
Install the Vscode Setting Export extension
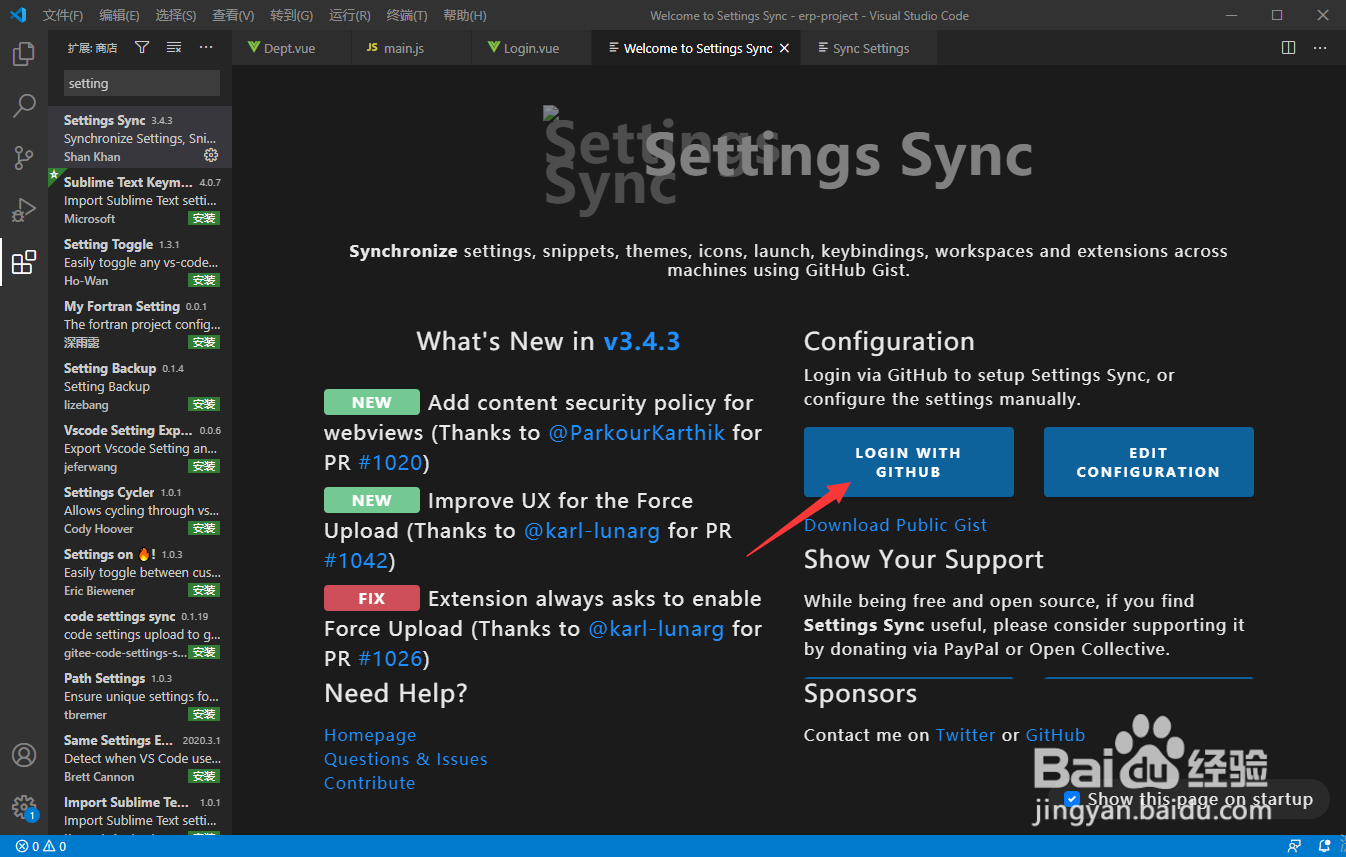point(204,466)
